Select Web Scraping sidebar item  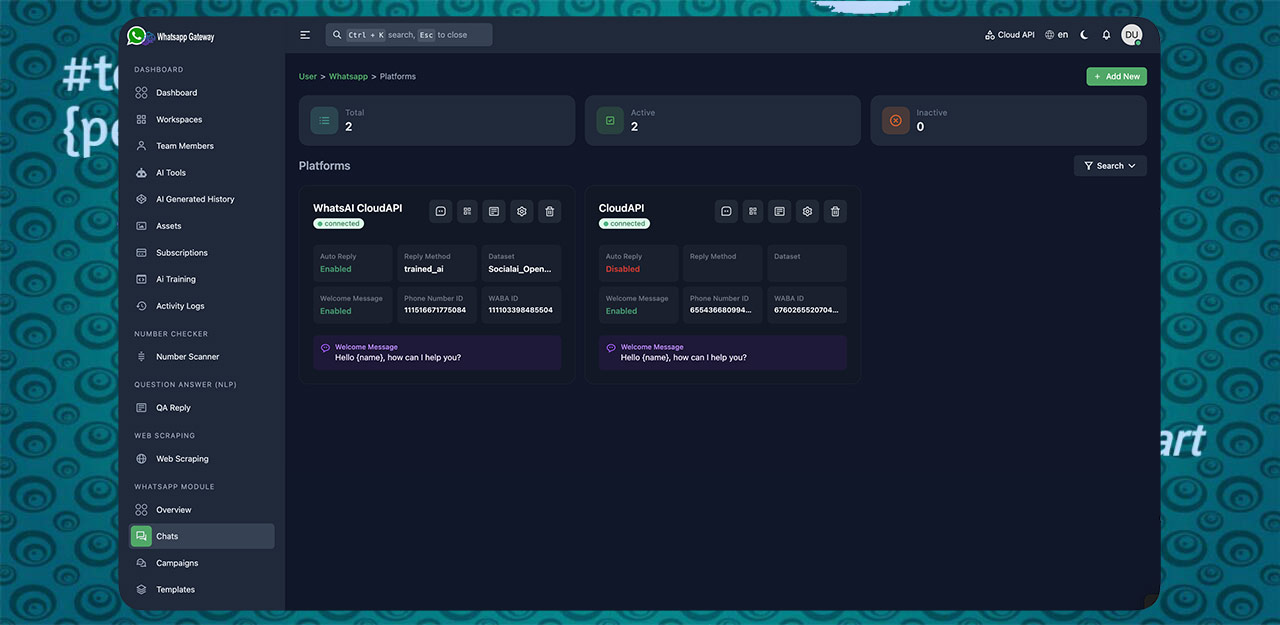(182, 459)
